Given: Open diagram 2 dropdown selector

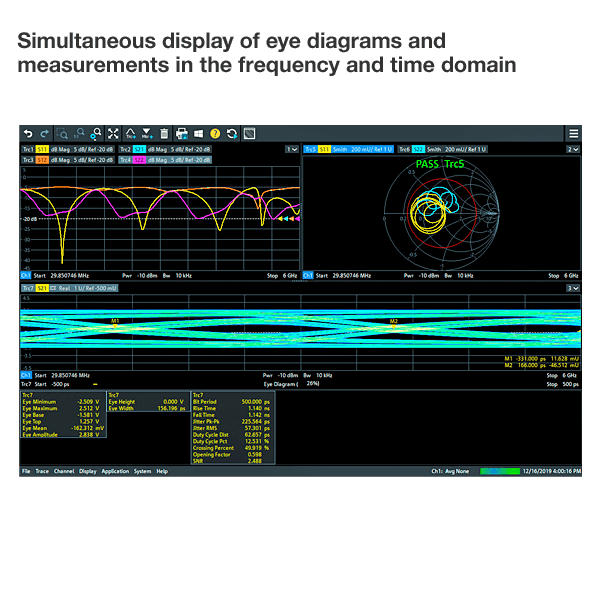Looking at the screenshot, I should tap(573, 149).
